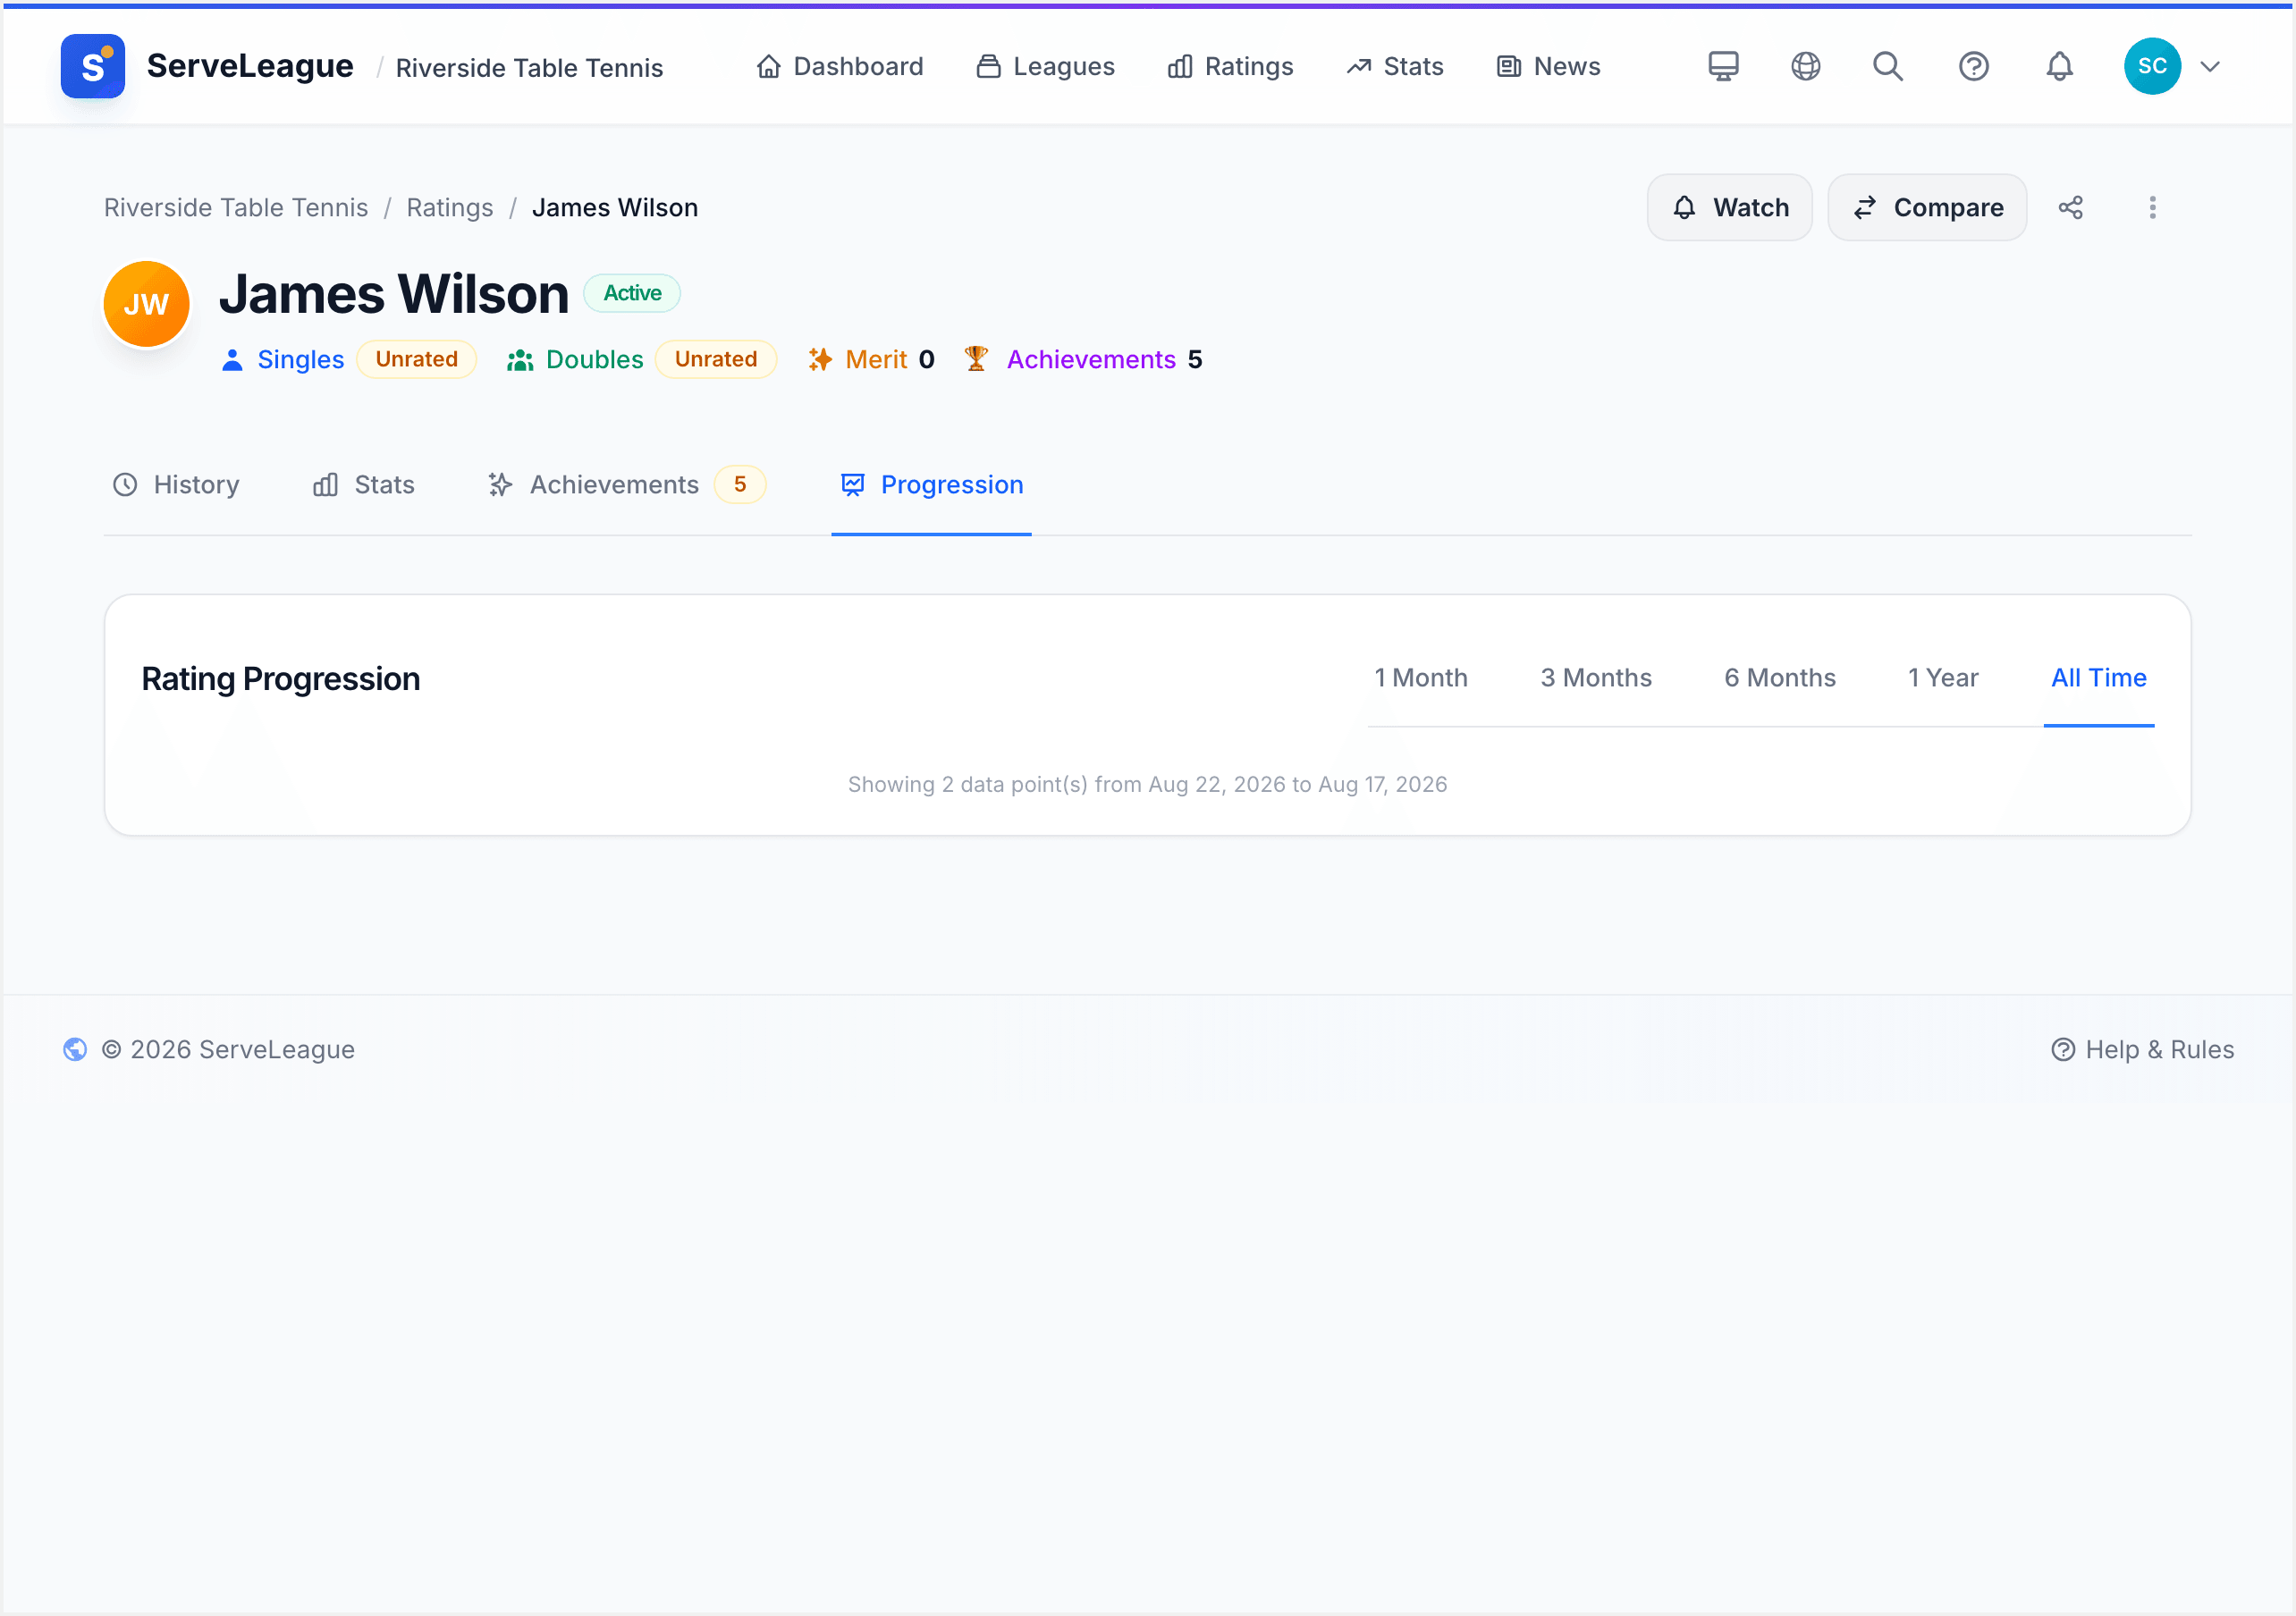Click the Merit score label
The image size is (2296, 1616).
876,360
